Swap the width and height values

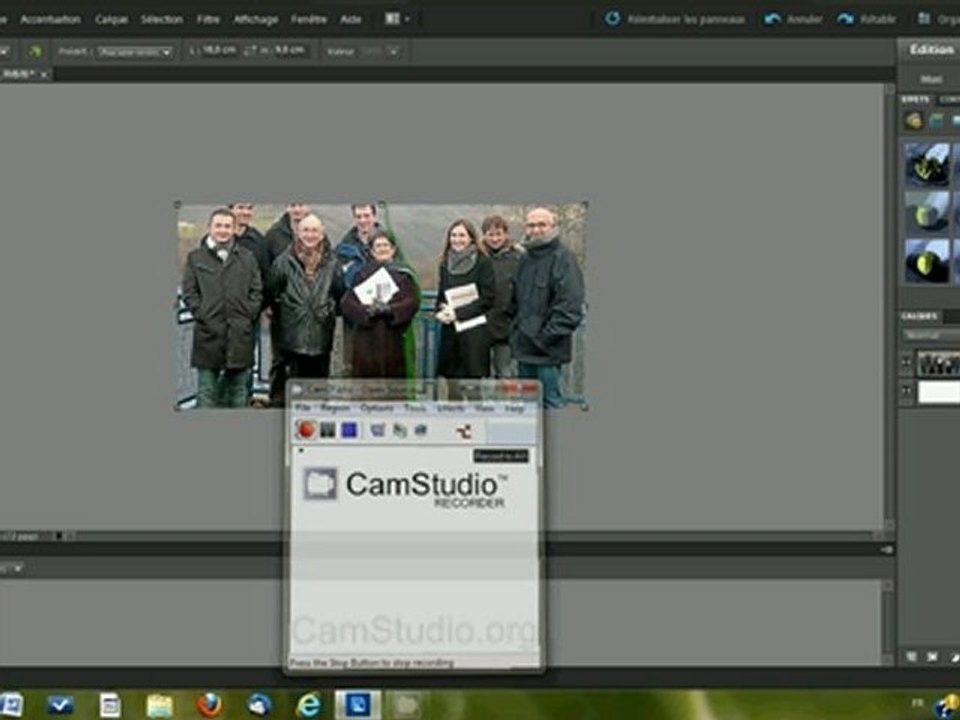point(249,51)
